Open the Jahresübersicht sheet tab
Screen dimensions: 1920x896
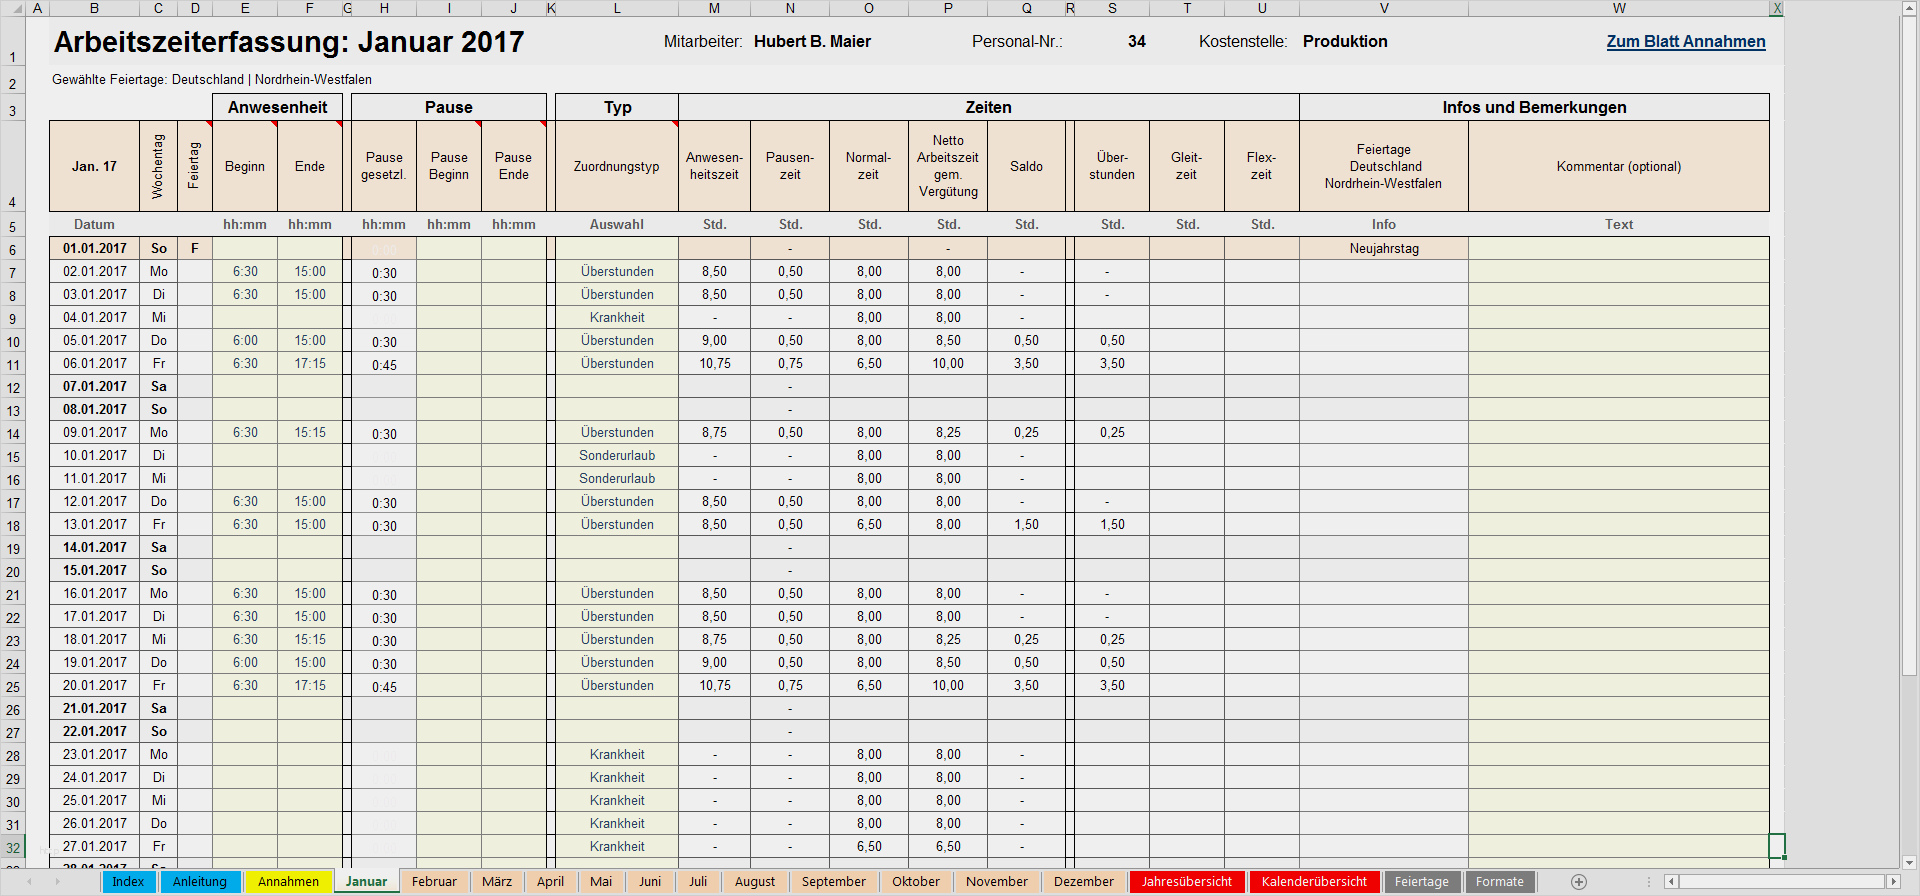[x=1186, y=882]
